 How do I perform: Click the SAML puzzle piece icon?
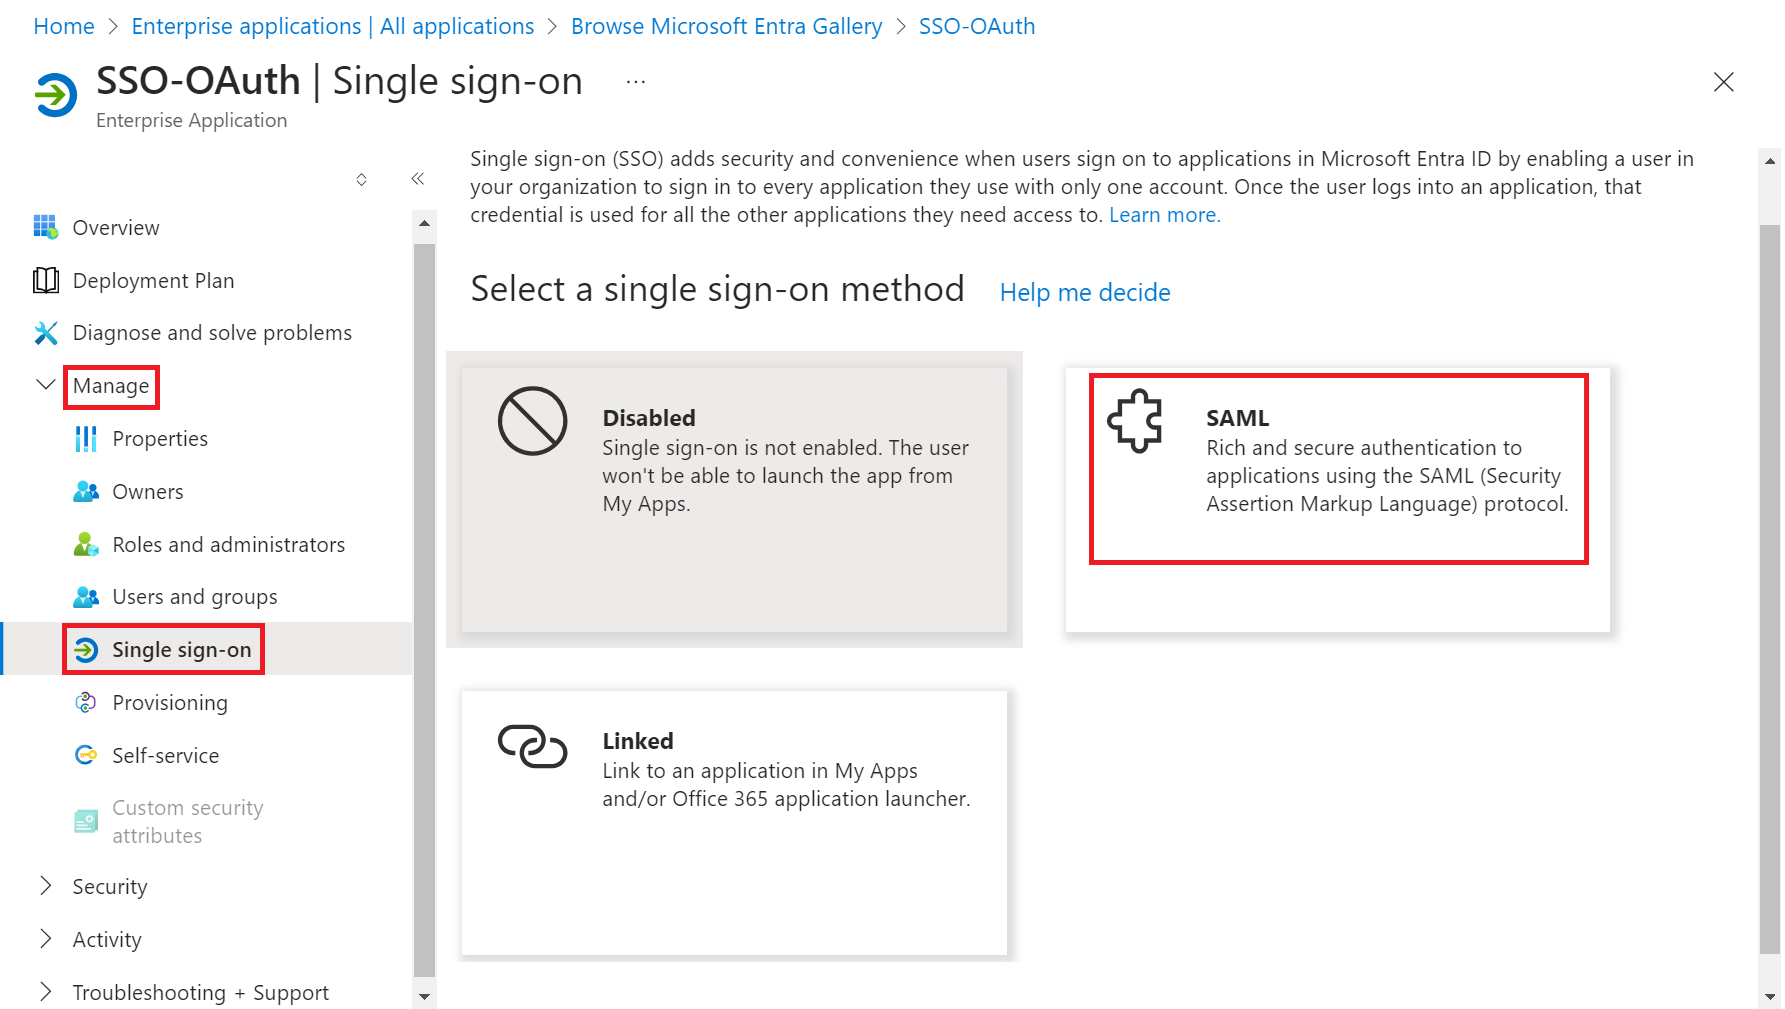(x=1135, y=421)
